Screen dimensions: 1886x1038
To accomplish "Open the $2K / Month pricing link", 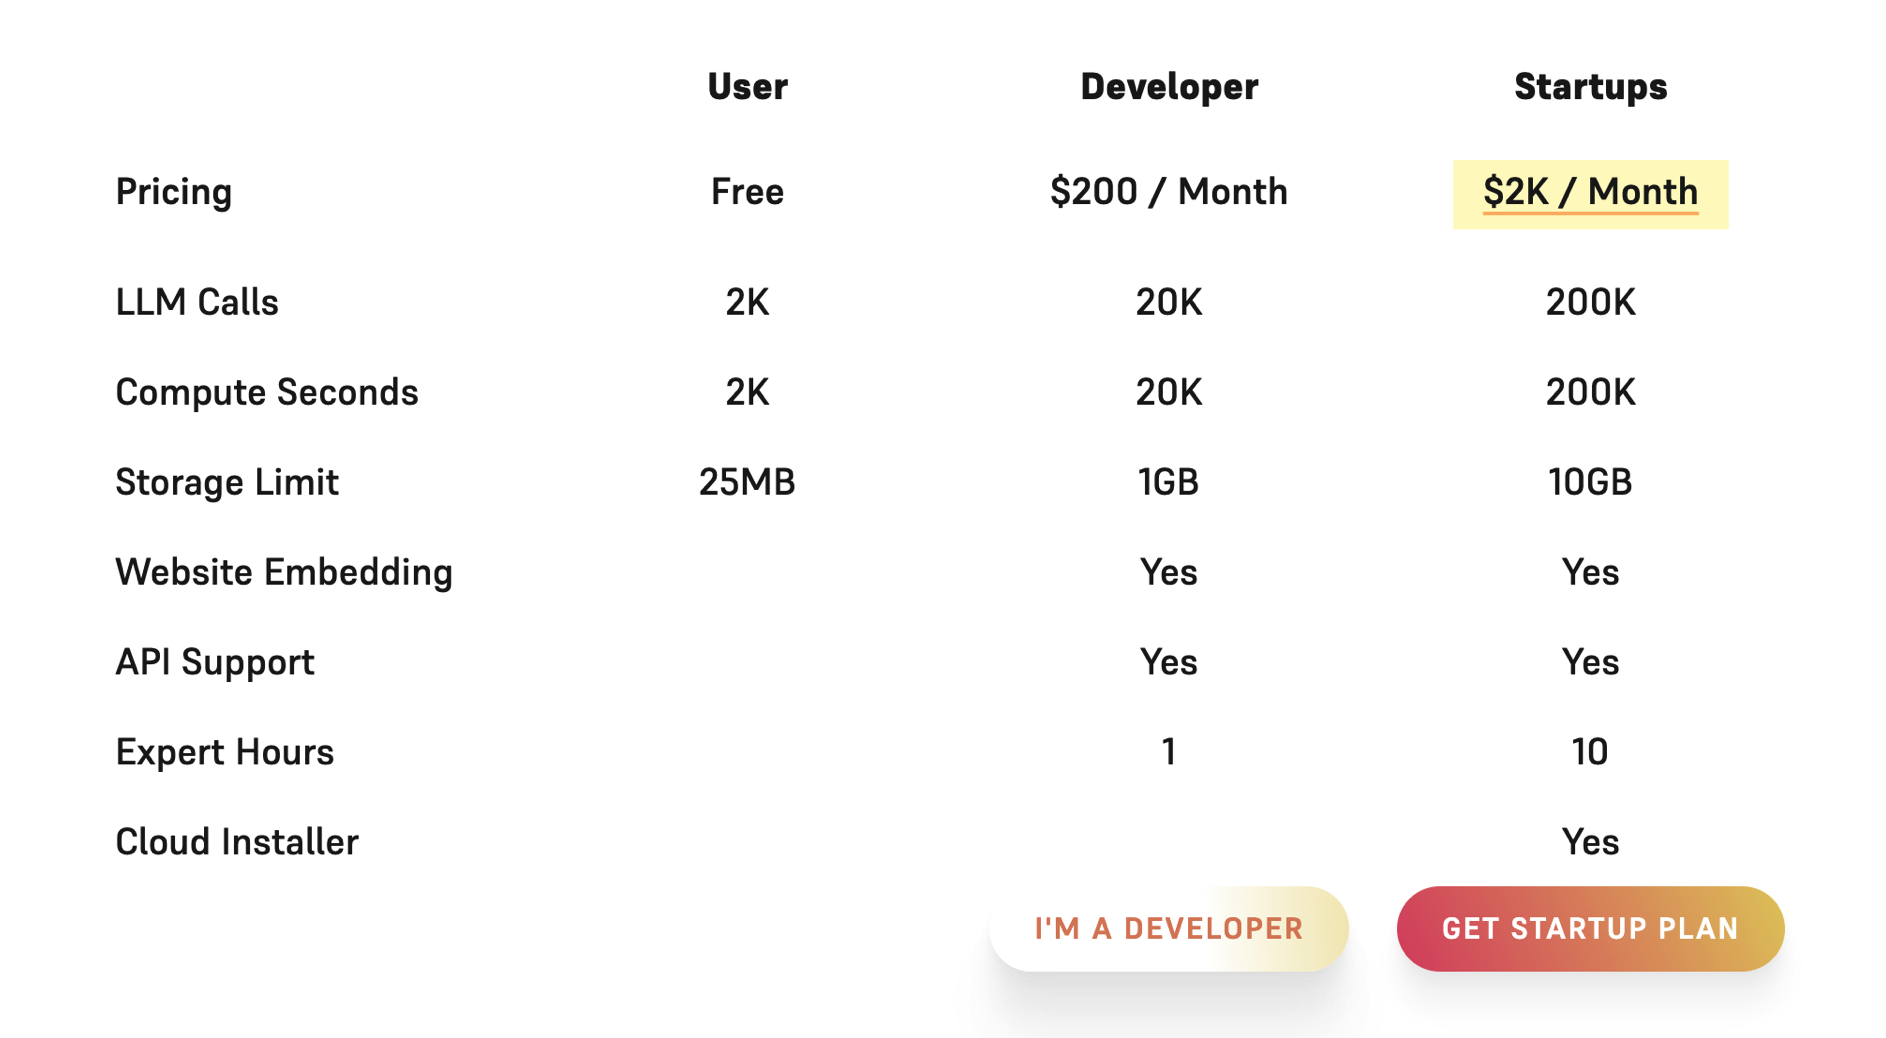I will [x=1590, y=192].
